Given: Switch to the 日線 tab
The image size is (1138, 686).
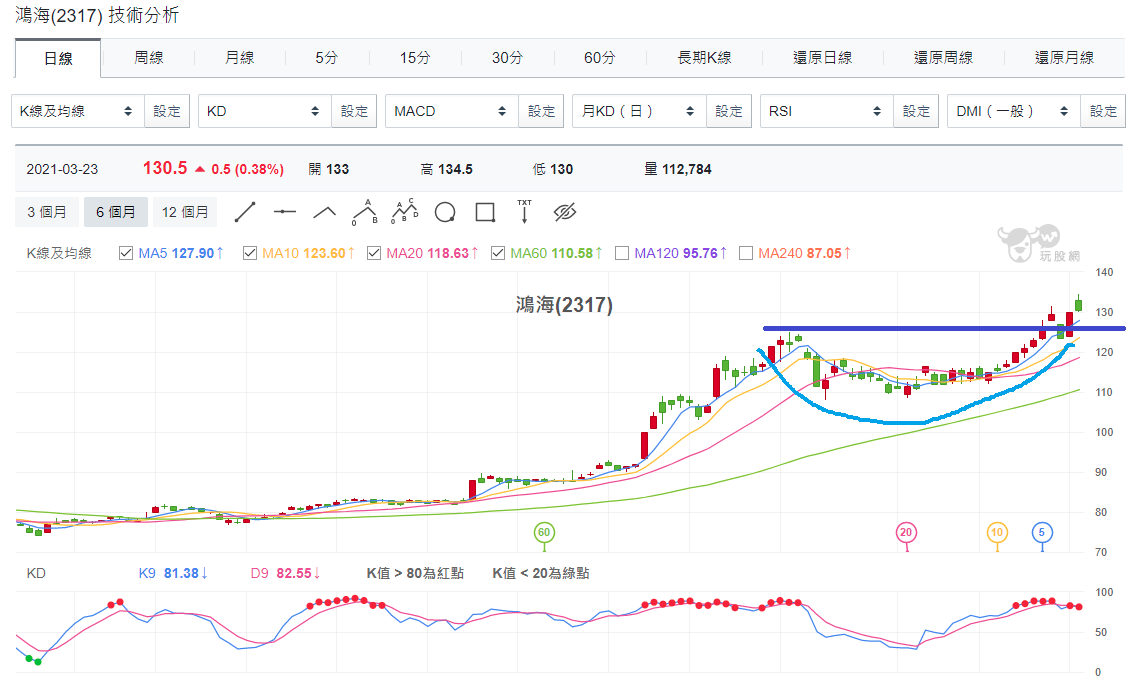Looking at the screenshot, I should pos(58,58).
